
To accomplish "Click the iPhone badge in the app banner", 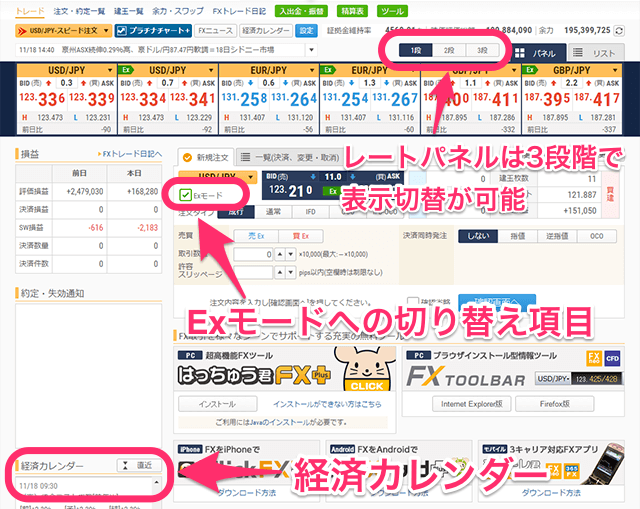I will point(190,449).
